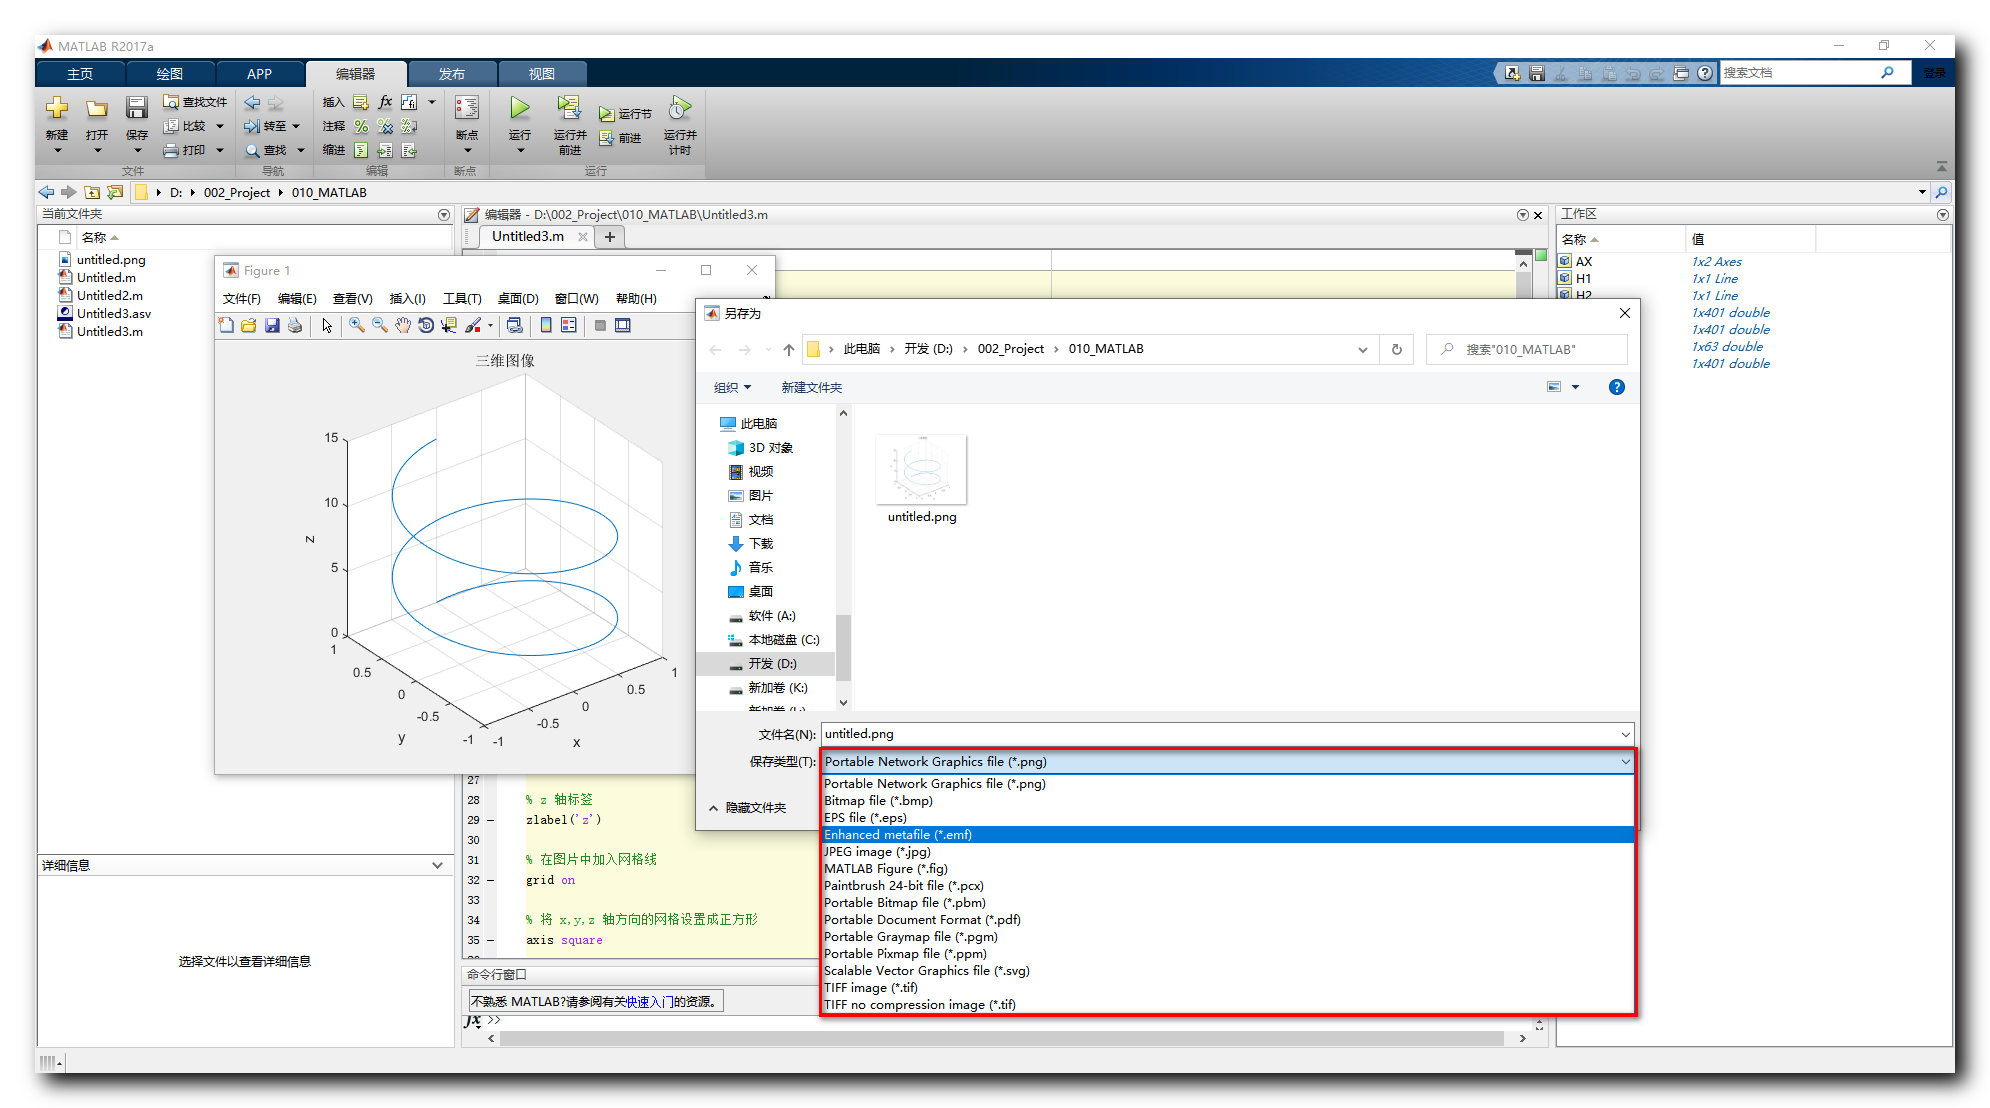The height and width of the screenshot is (1108, 1990).
Task: Open the 发布 ribbon tab
Action: click(451, 74)
